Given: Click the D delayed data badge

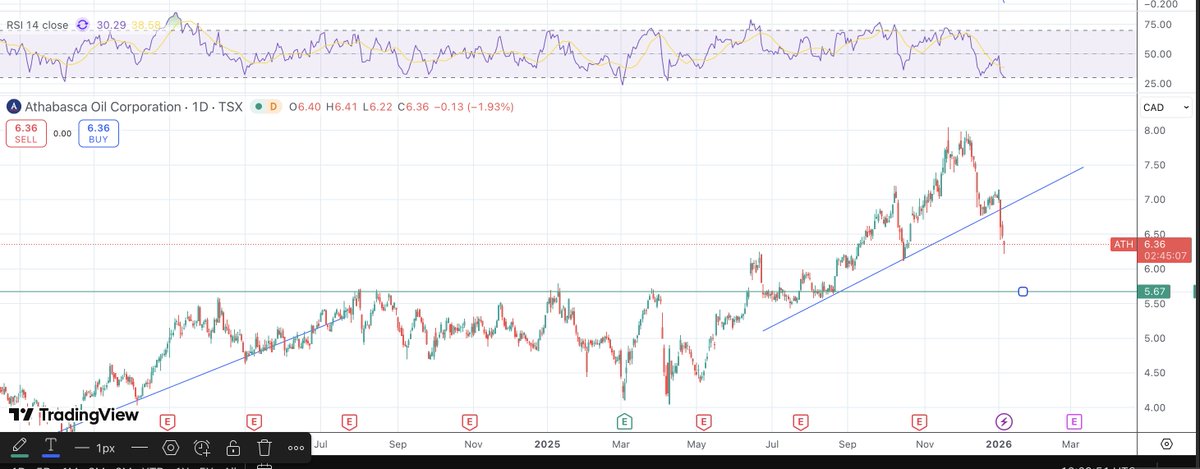Looking at the screenshot, I should pos(272,106).
